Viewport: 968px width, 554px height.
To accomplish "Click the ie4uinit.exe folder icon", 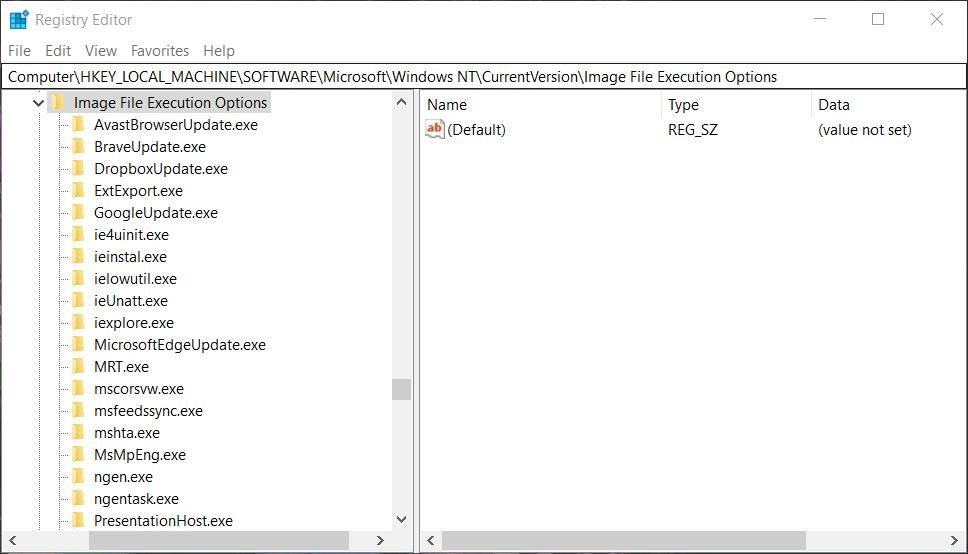I will click(78, 235).
